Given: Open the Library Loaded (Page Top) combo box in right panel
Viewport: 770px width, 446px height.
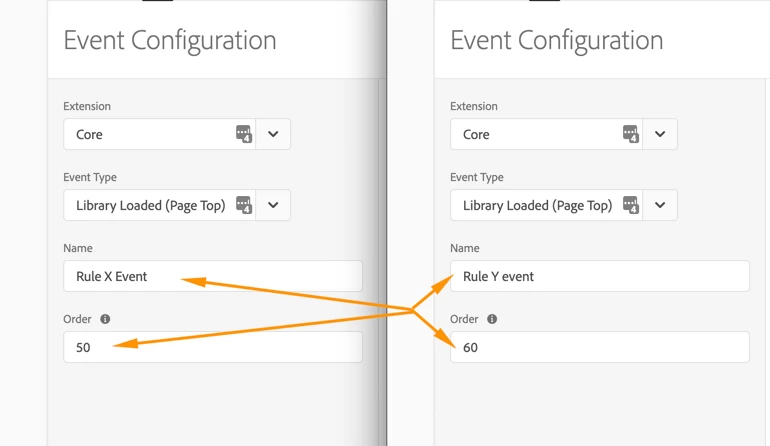Looking at the screenshot, I should pos(564,205).
